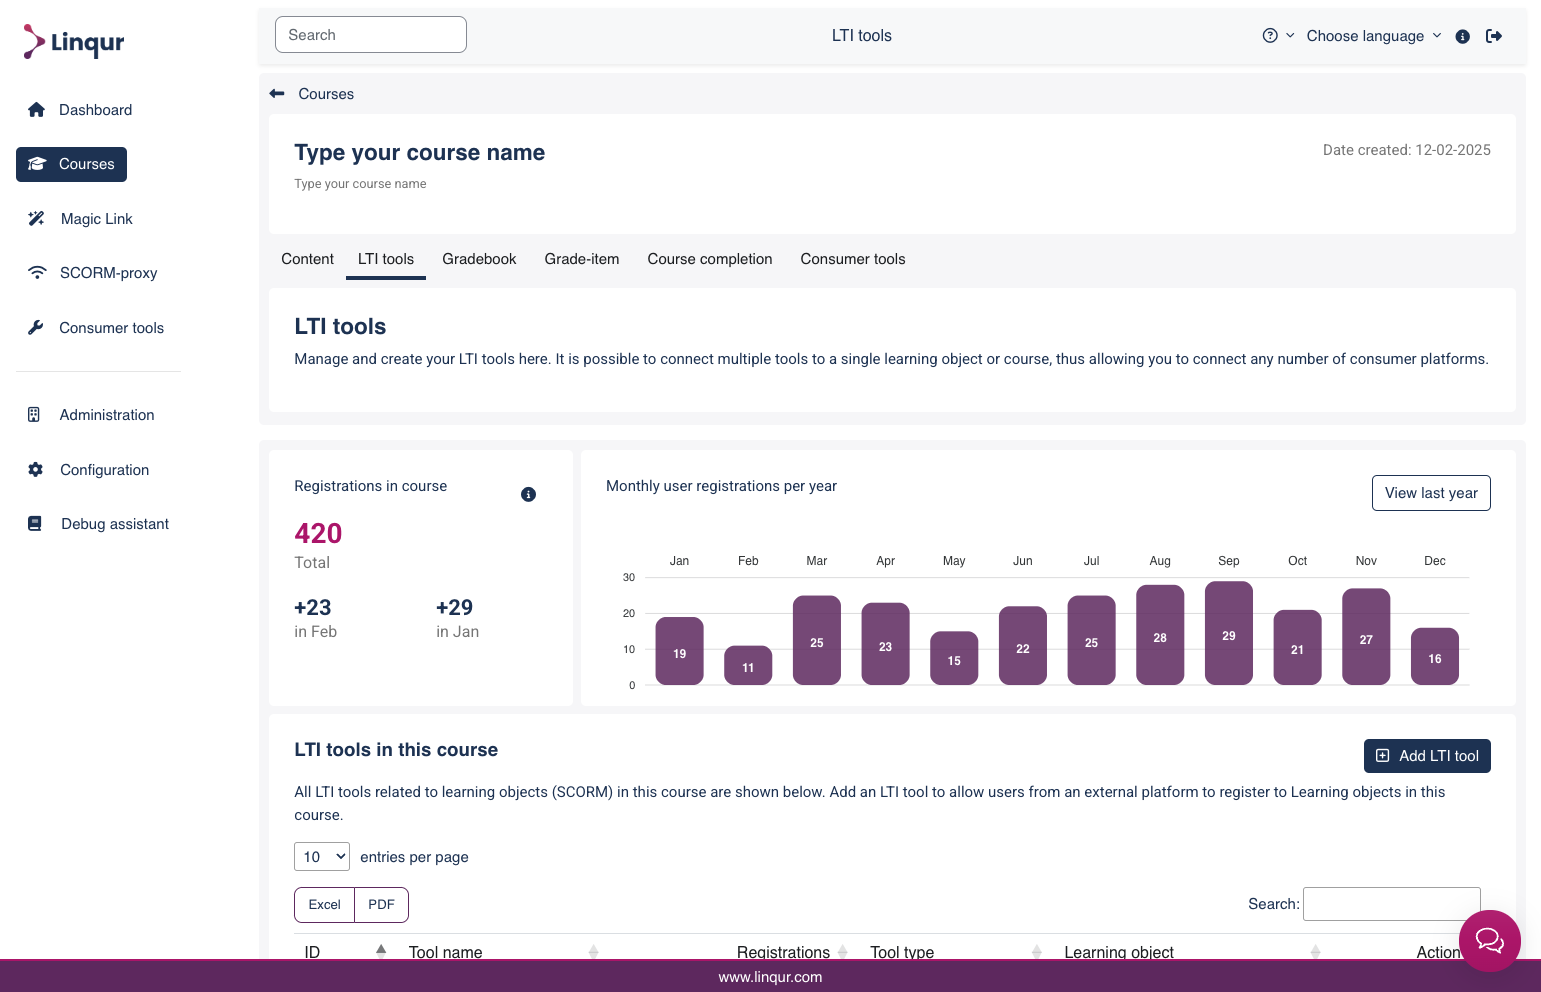Open Administration building icon

click(x=34, y=415)
